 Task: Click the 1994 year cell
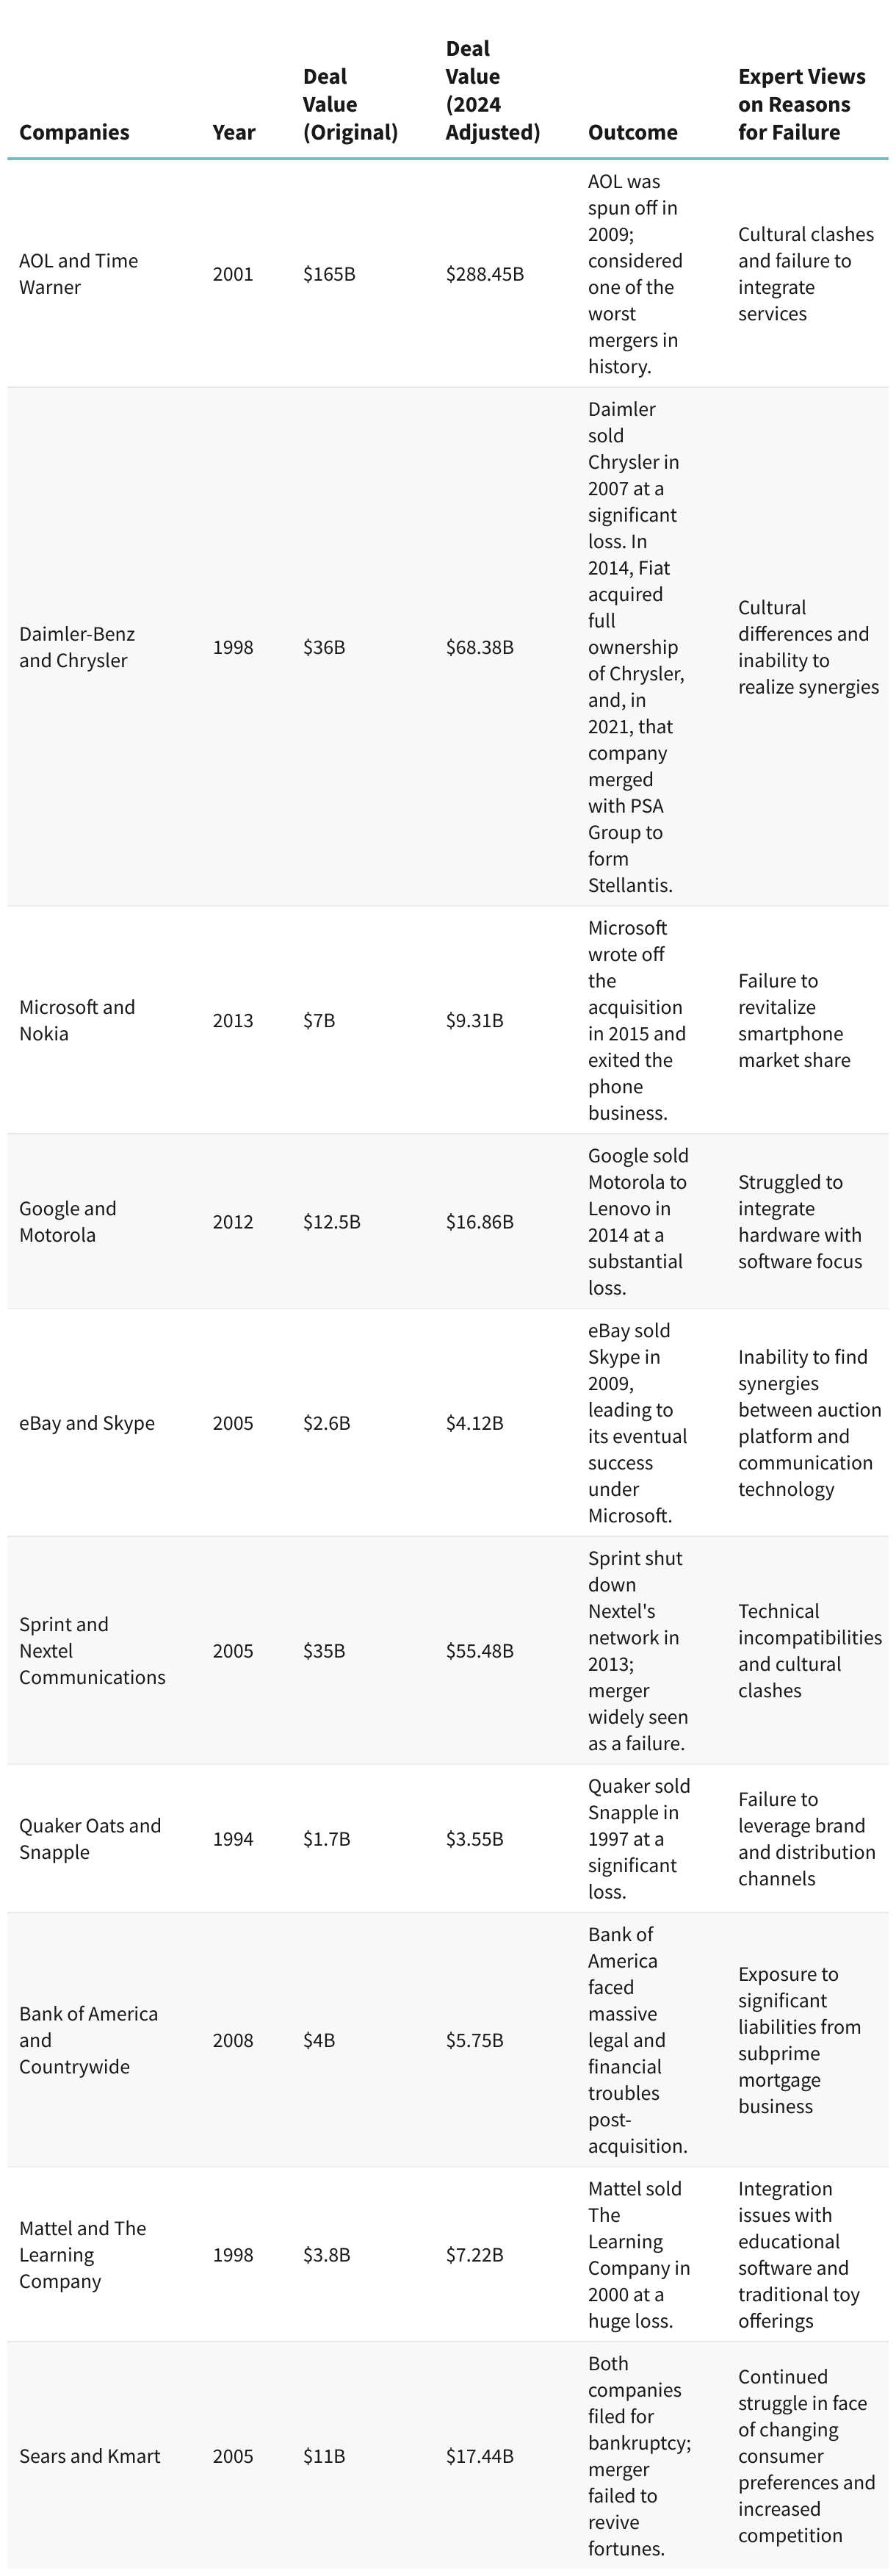[233, 1839]
